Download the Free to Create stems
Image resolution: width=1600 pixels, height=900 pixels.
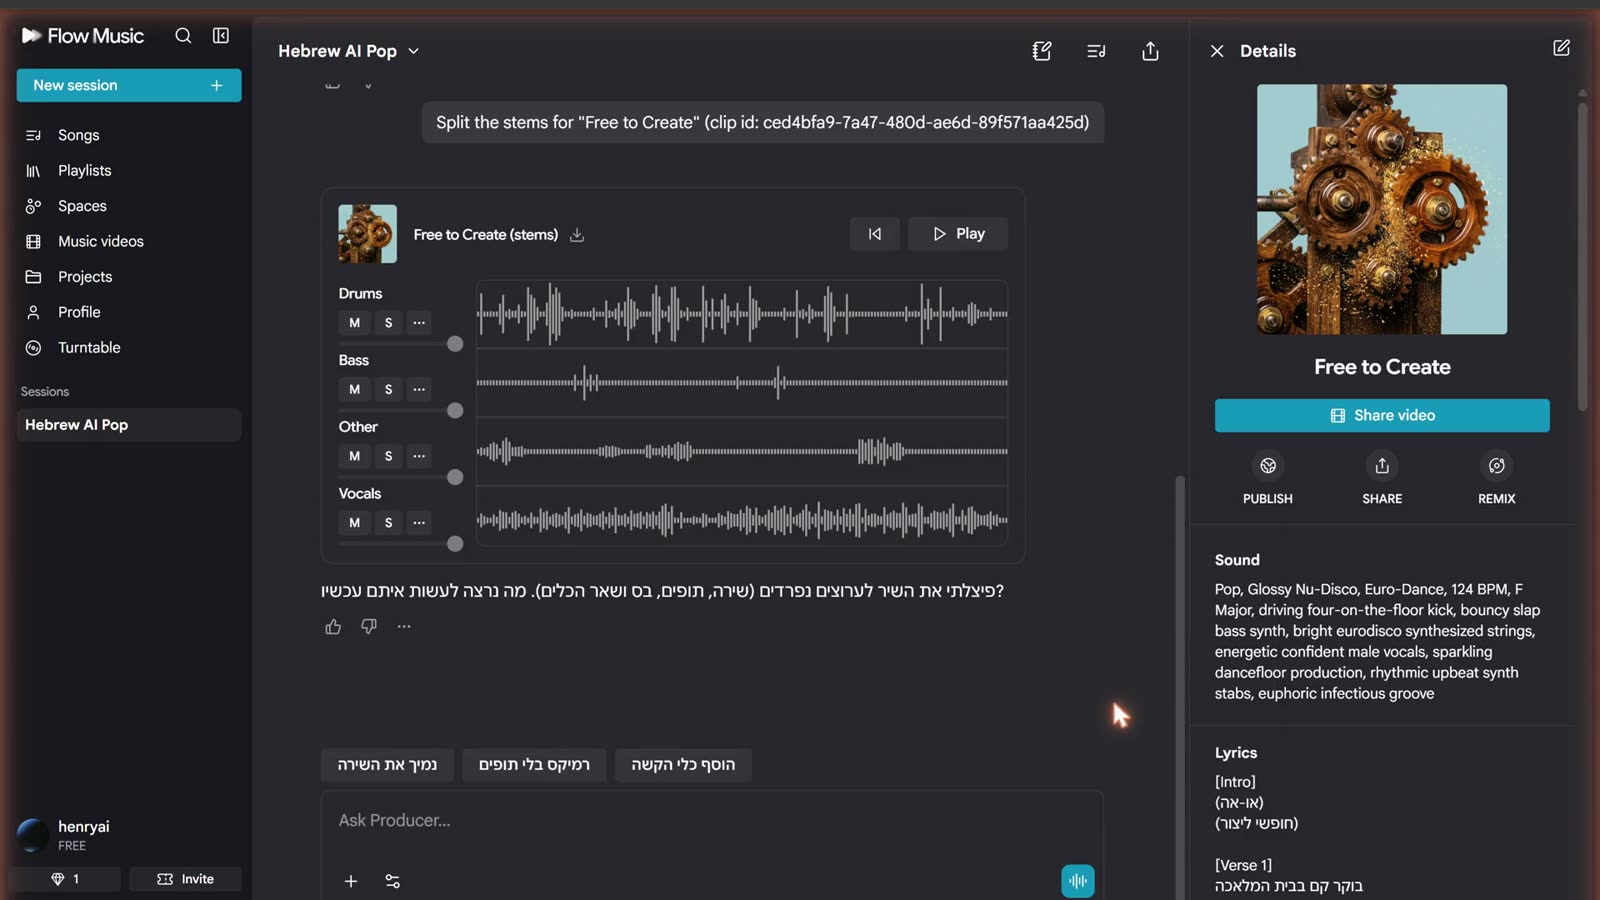coord(577,235)
